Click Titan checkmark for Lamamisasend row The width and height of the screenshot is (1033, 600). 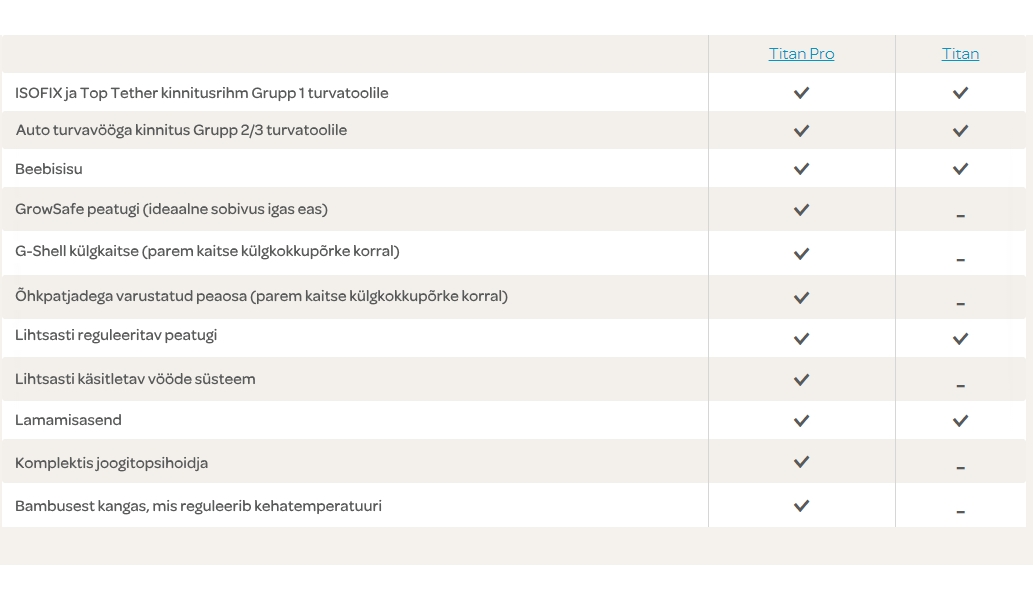click(961, 421)
